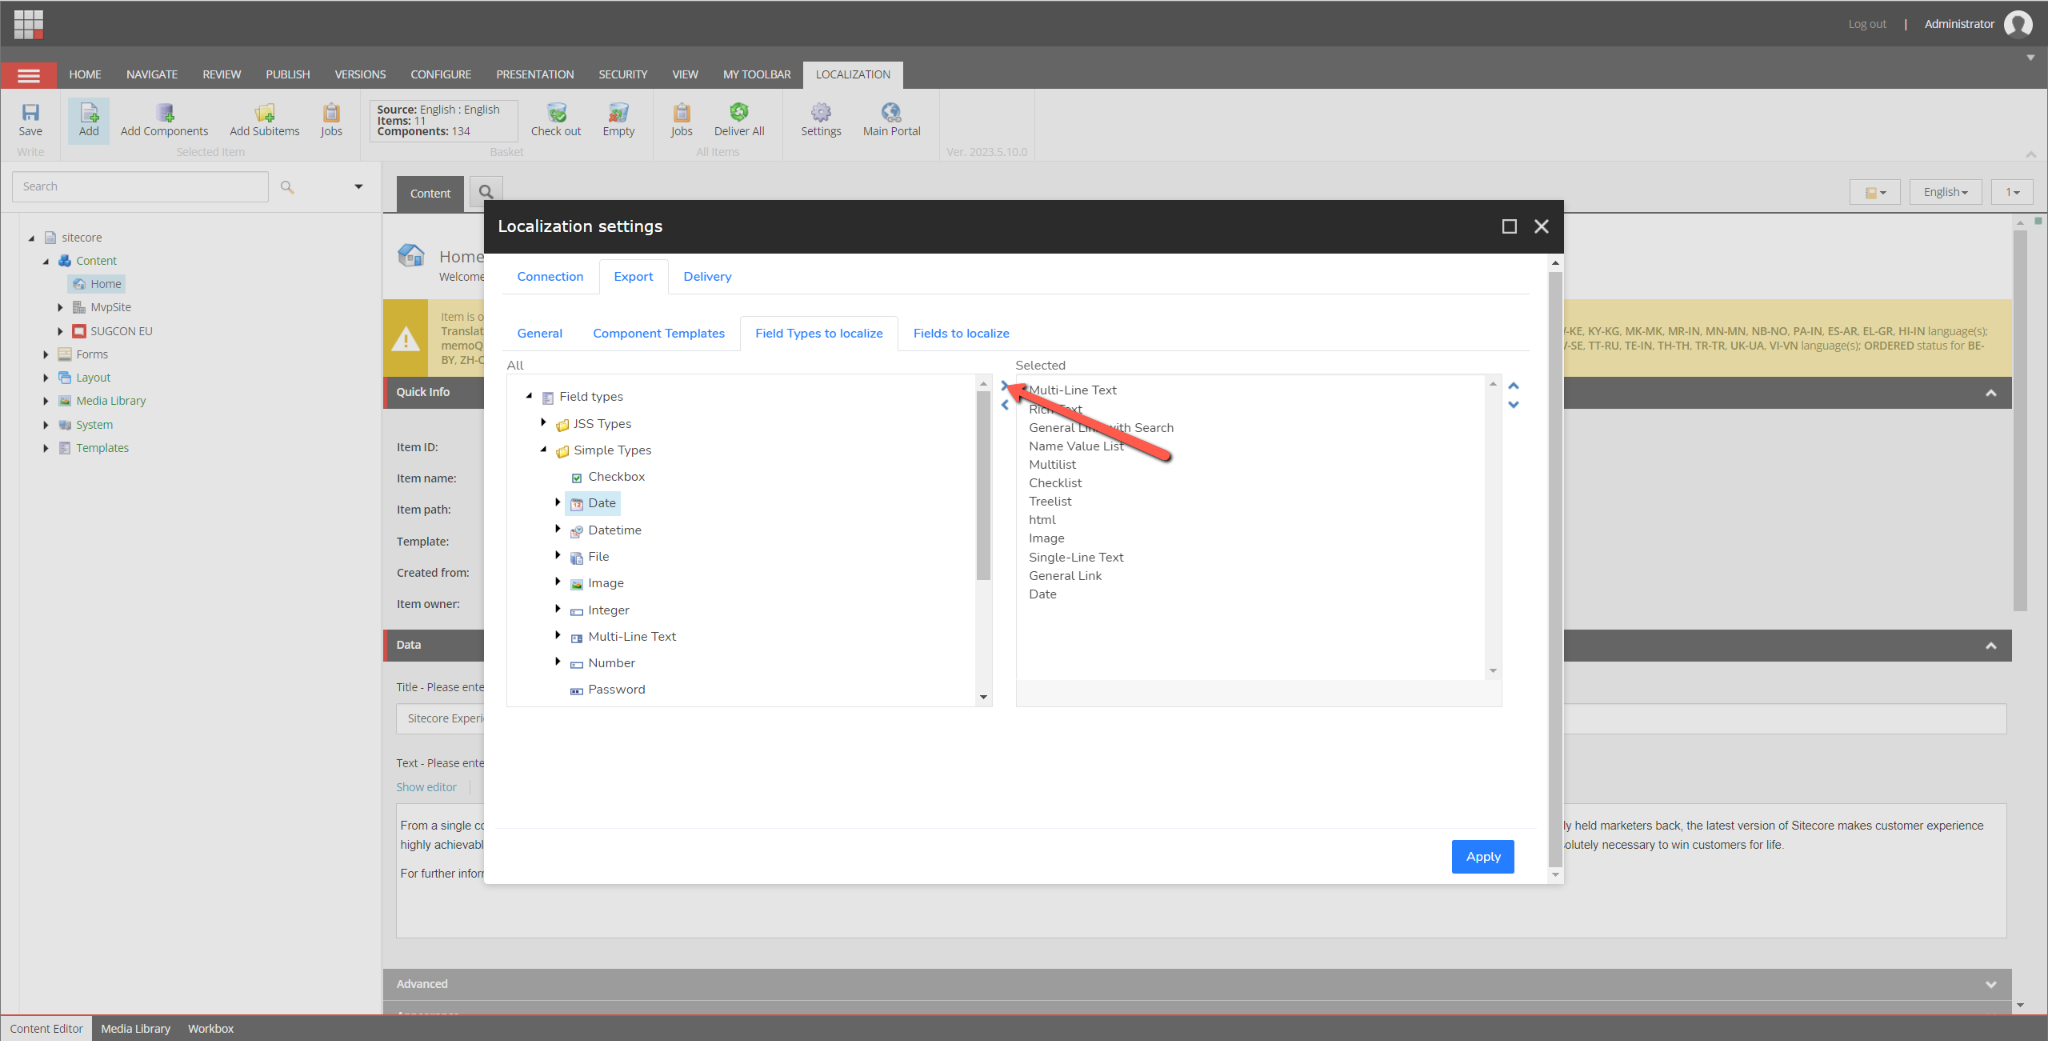
Task: Open the Main Portal icon
Action: click(x=891, y=119)
